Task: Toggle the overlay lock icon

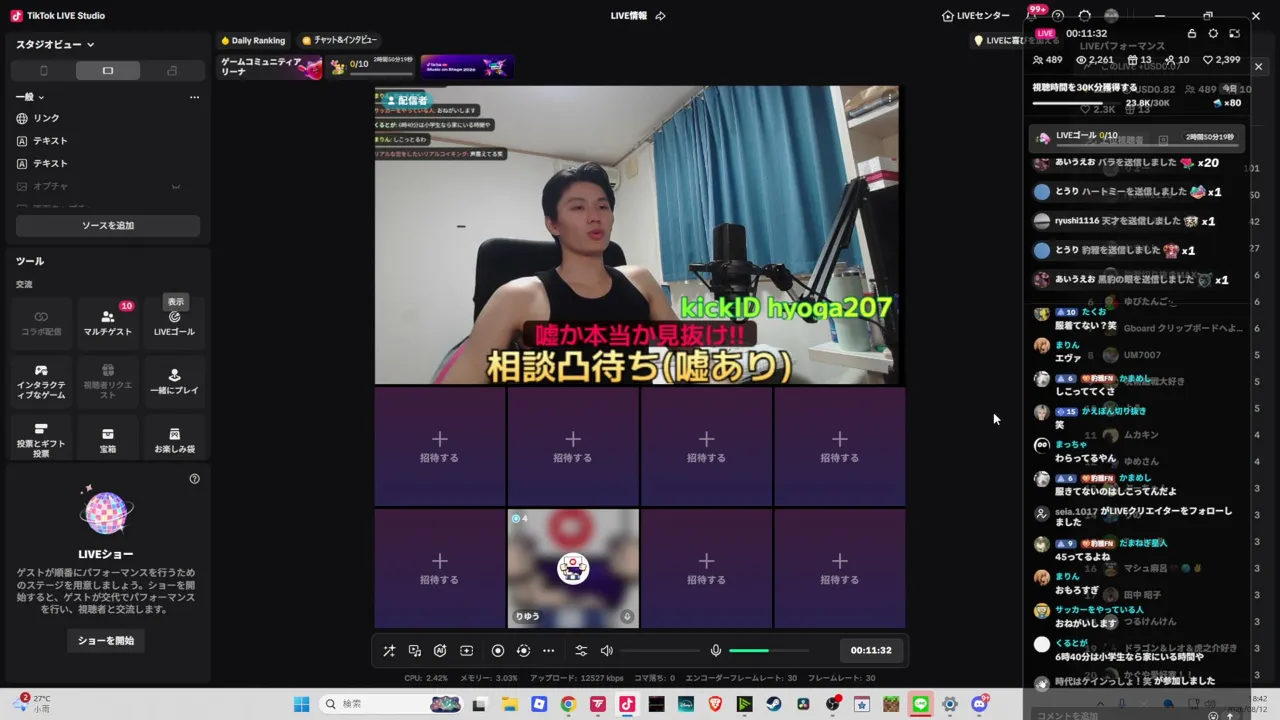Action: [1191, 33]
